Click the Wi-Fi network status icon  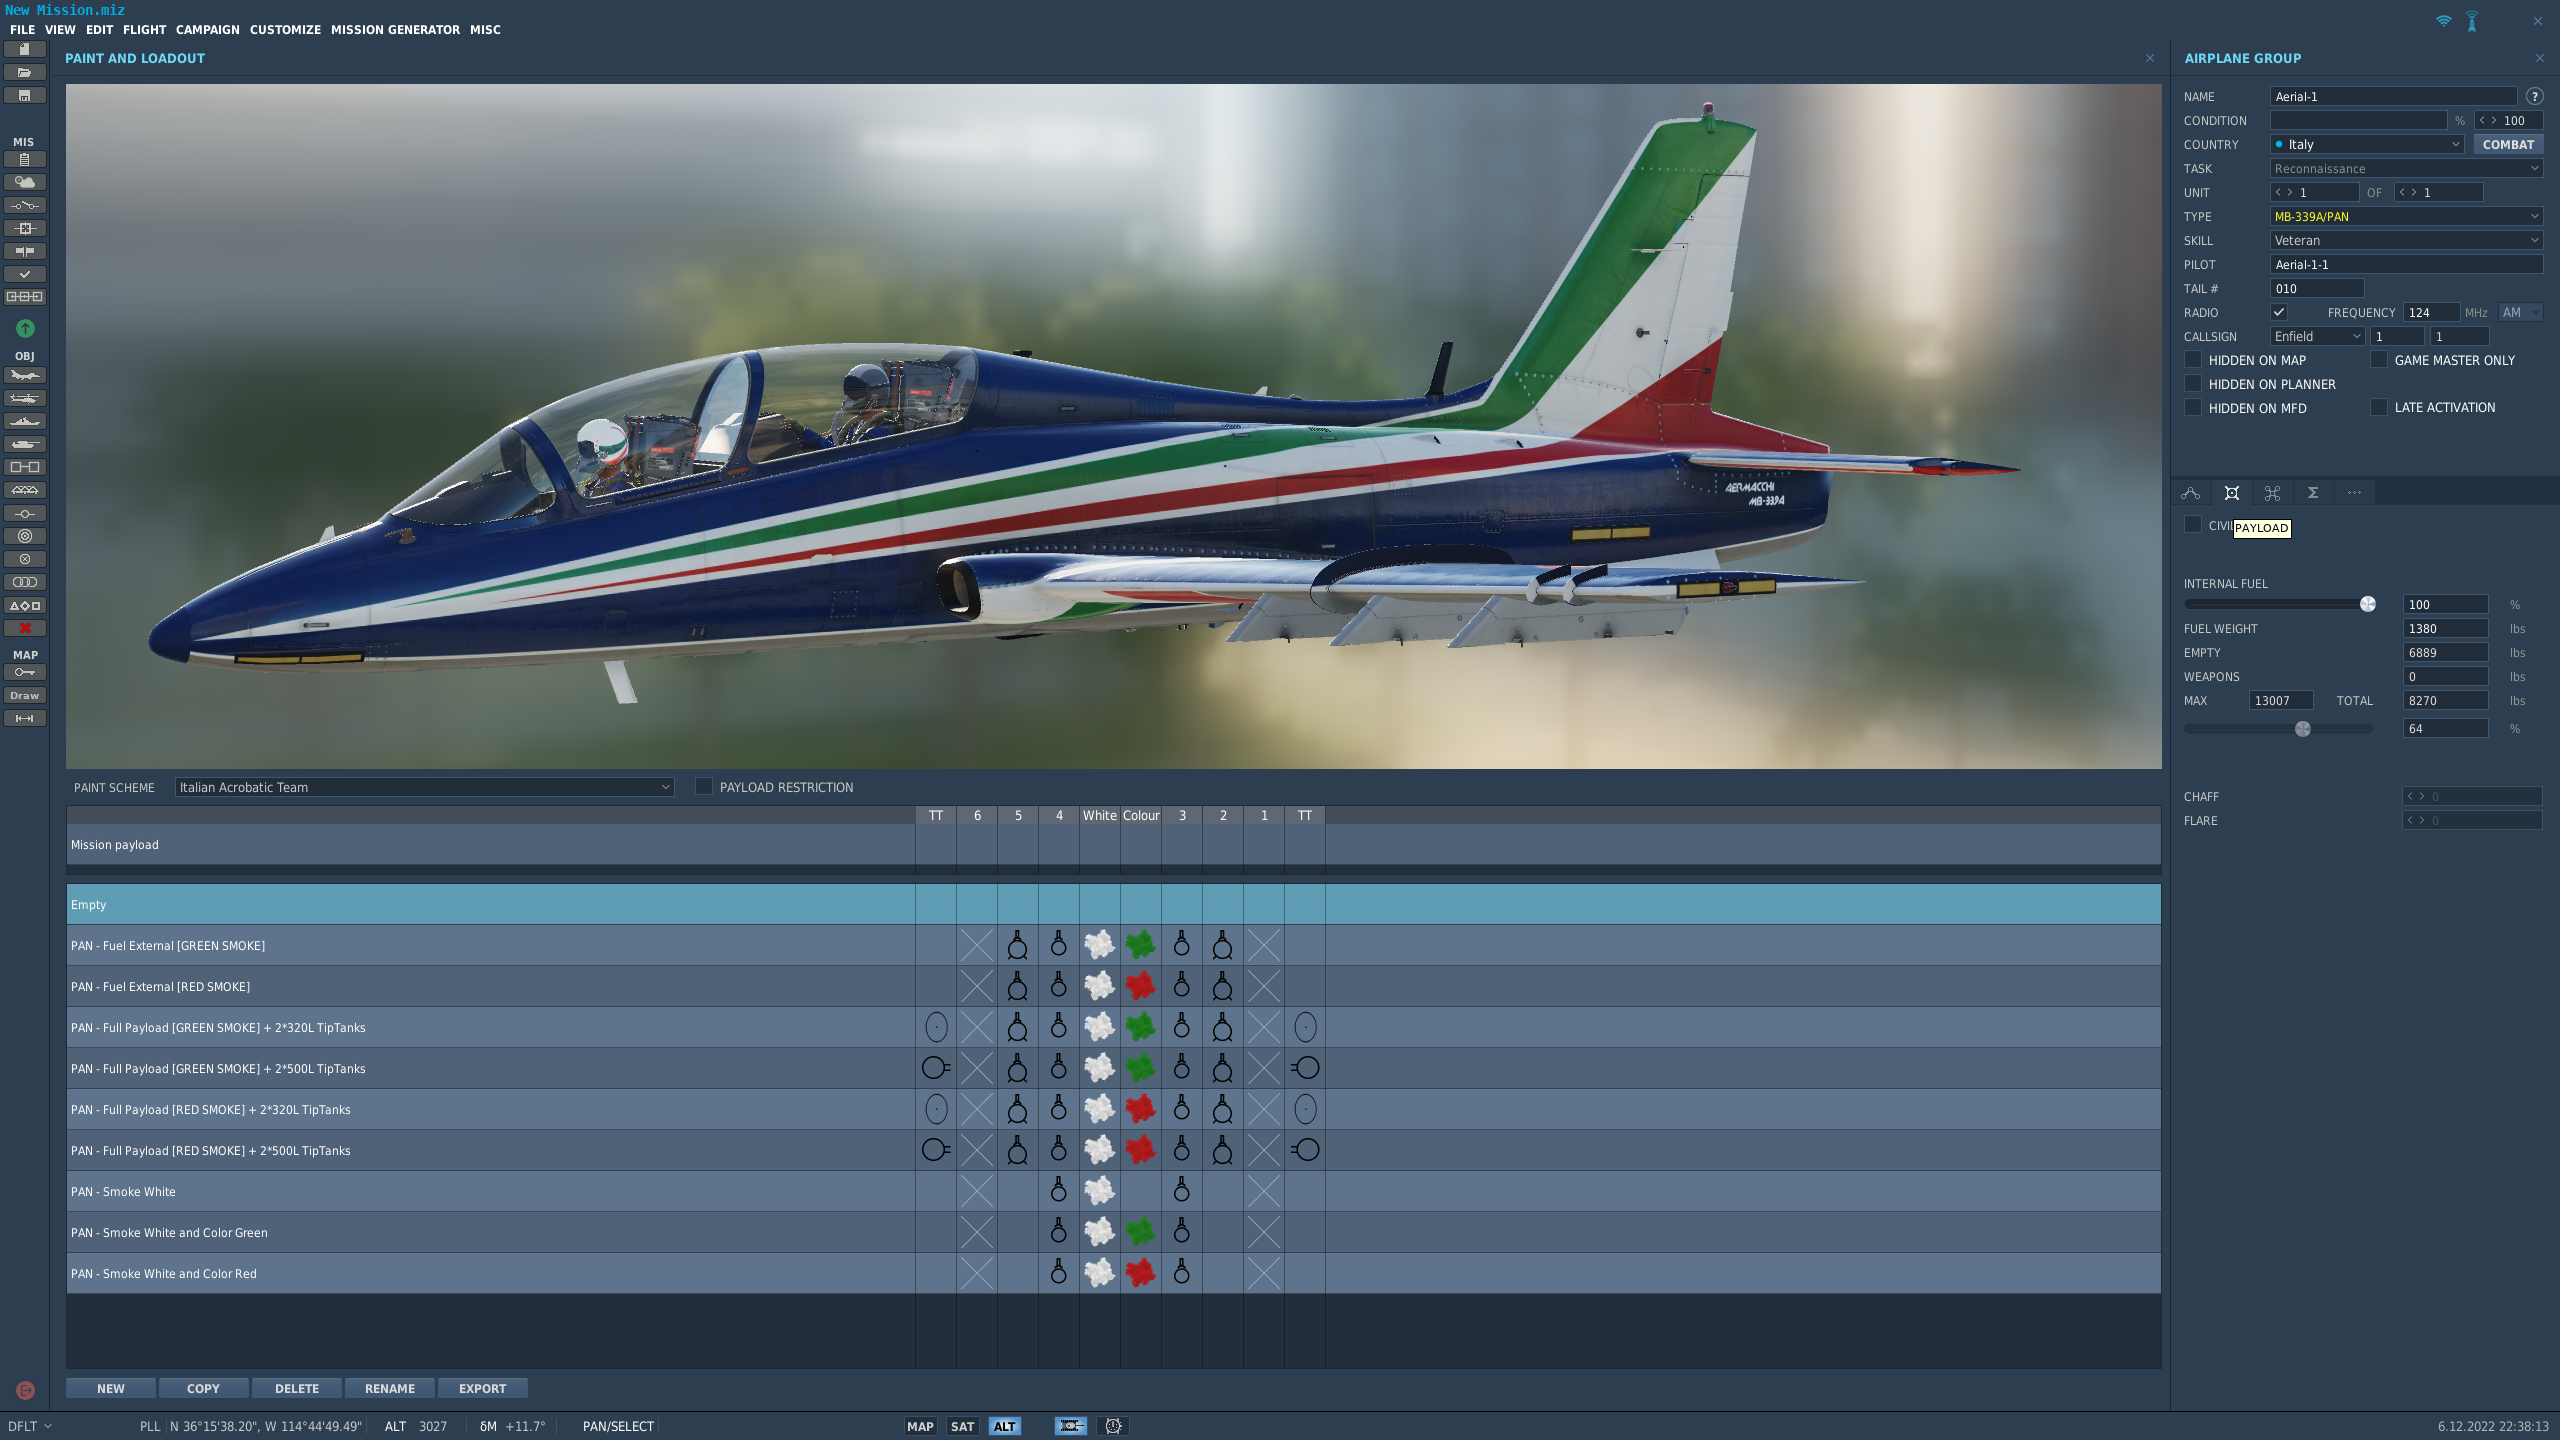click(x=2444, y=20)
